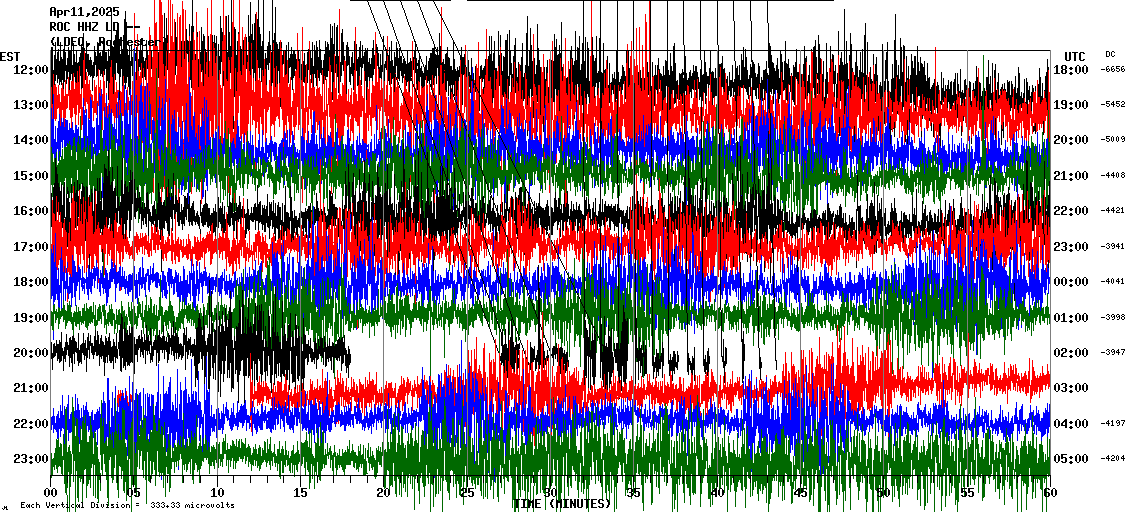
Task: Click the "UTC" column header
Action: pyautogui.click(x=1075, y=57)
